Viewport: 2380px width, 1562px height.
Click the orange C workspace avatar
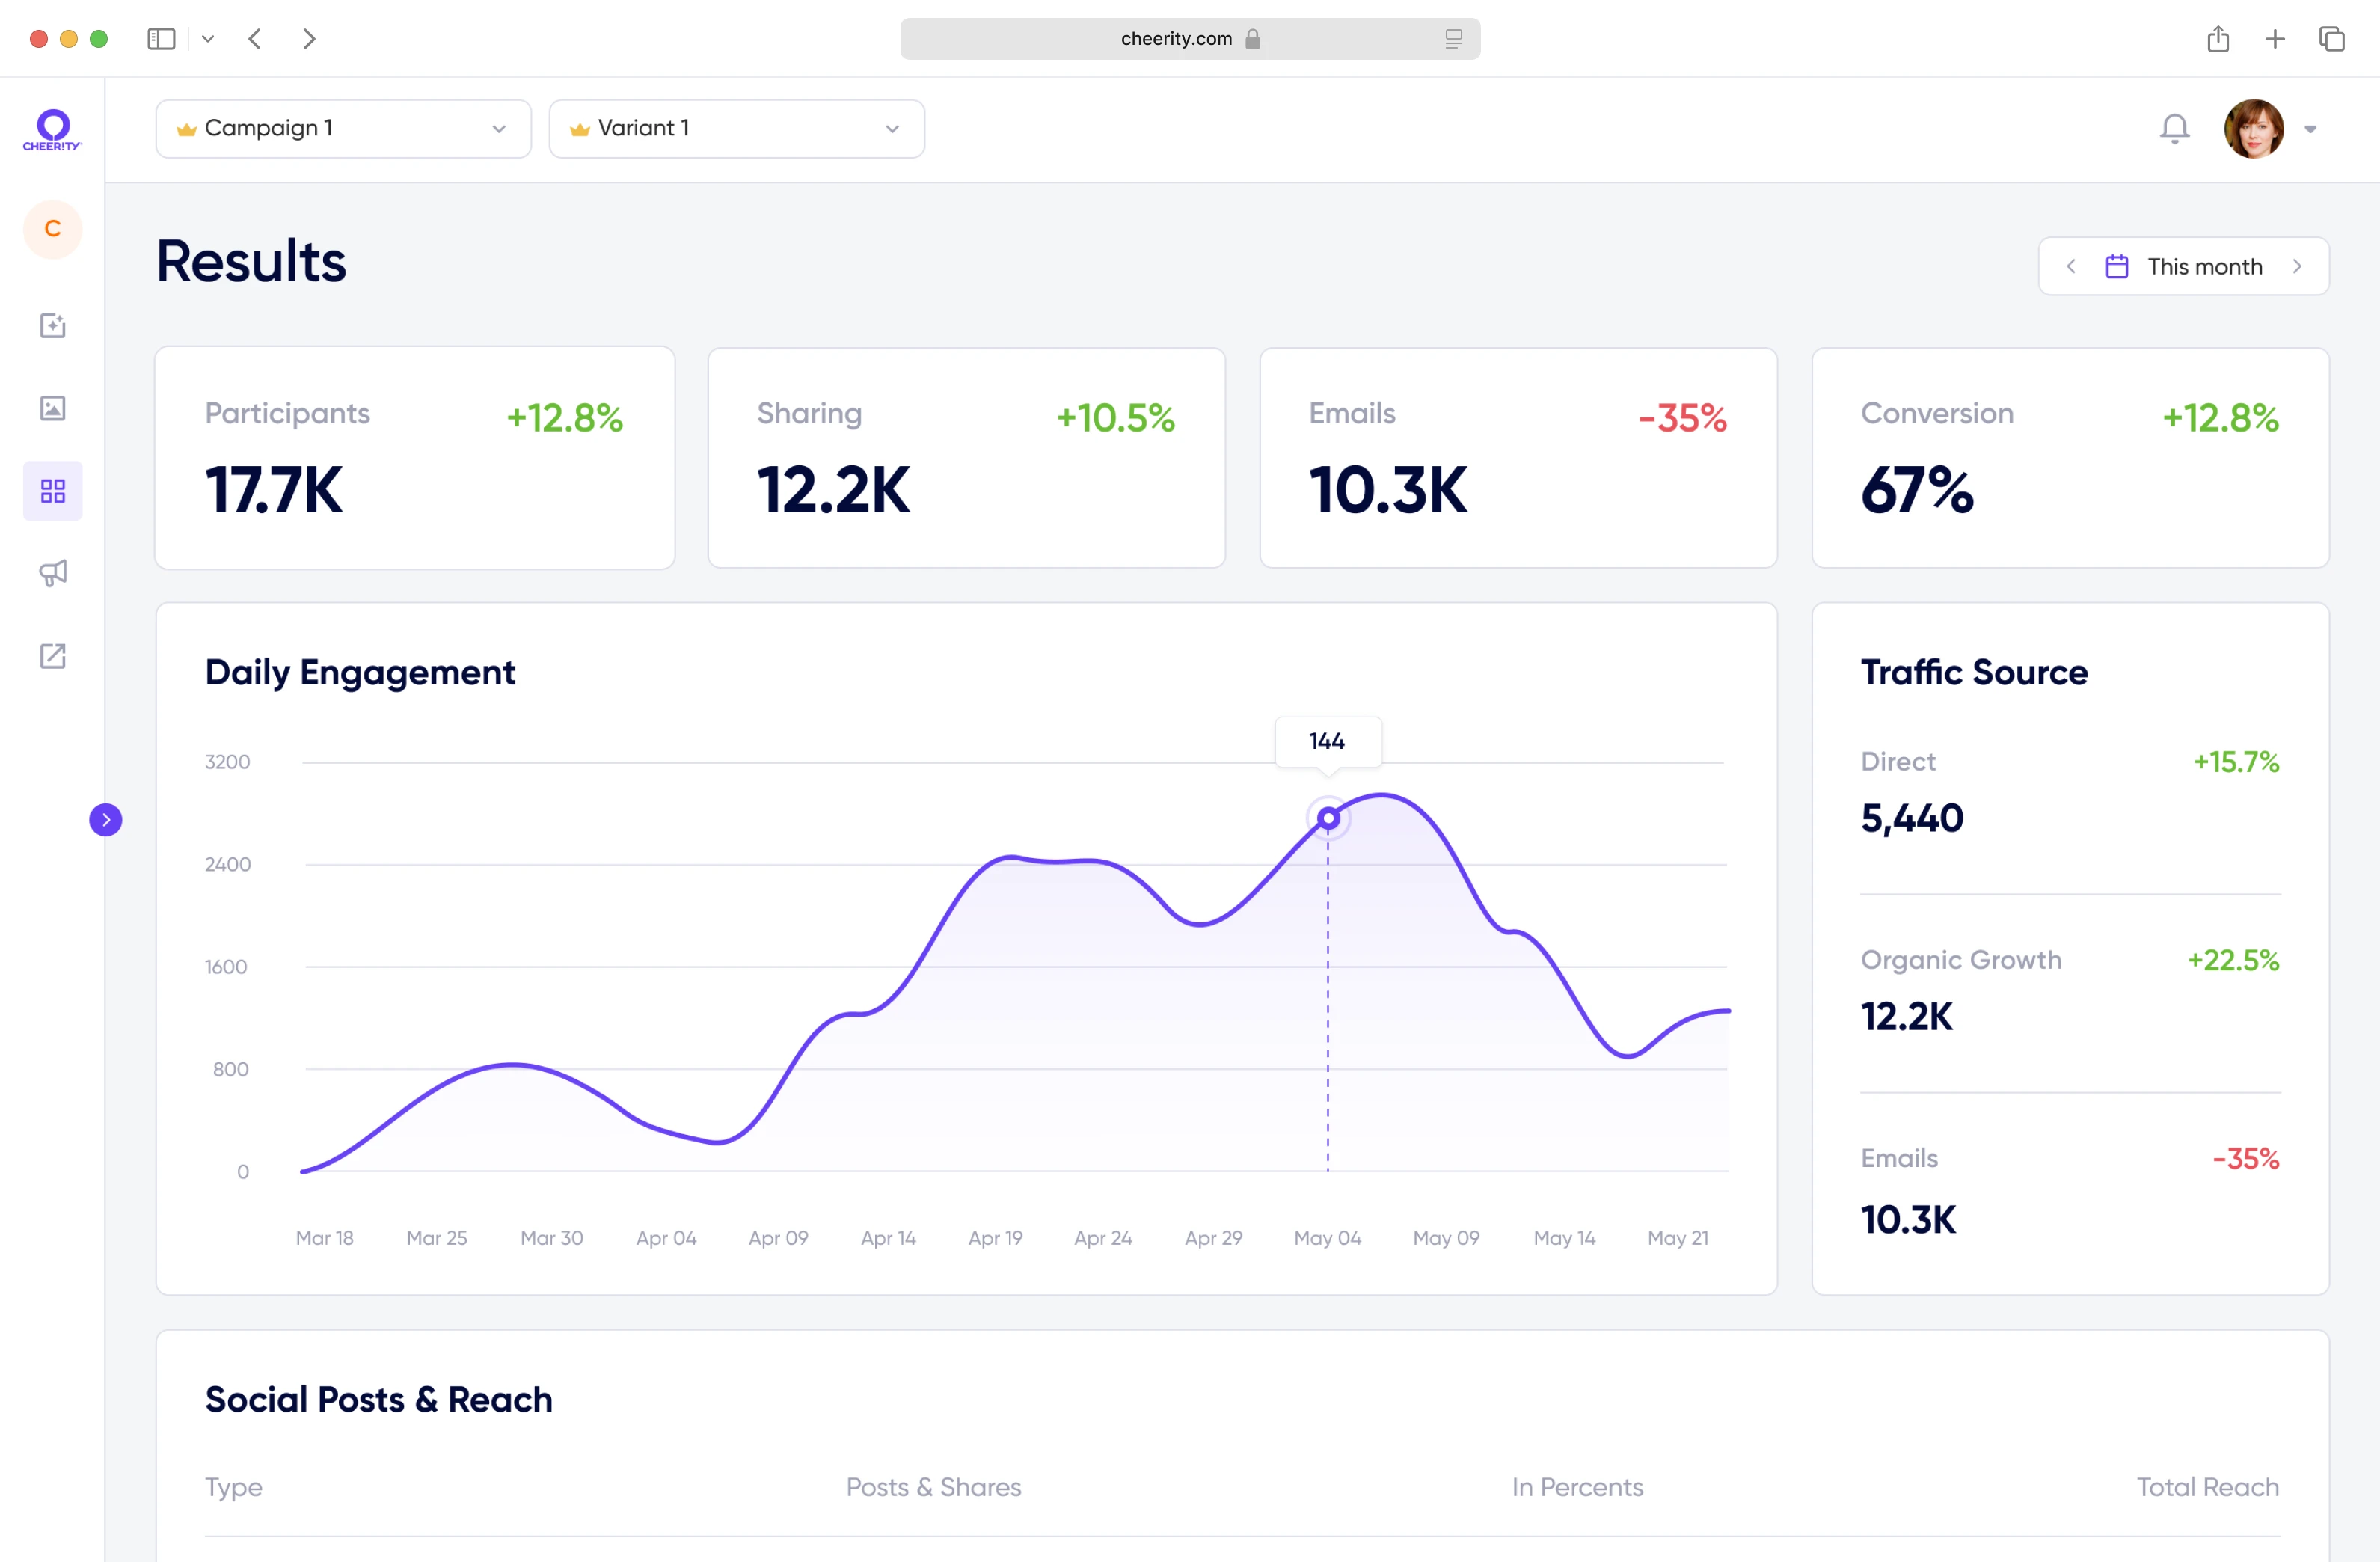(53, 229)
